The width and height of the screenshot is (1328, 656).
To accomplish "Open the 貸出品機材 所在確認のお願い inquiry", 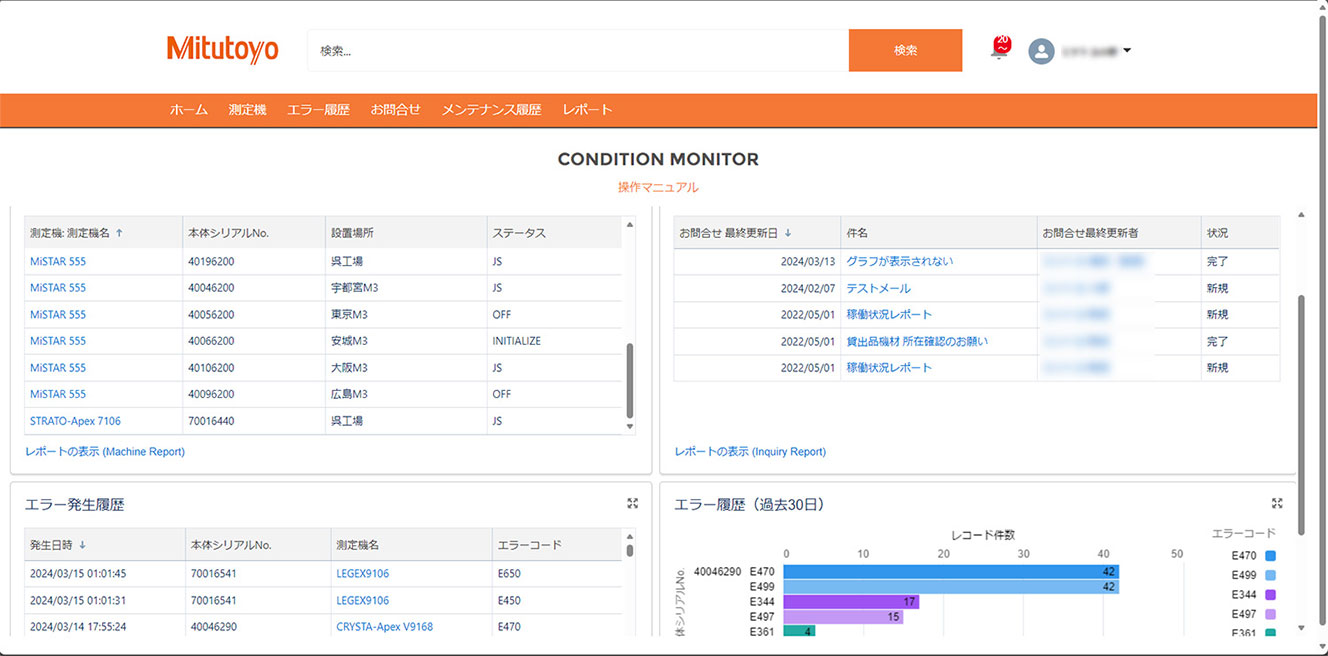I will pyautogui.click(x=917, y=341).
